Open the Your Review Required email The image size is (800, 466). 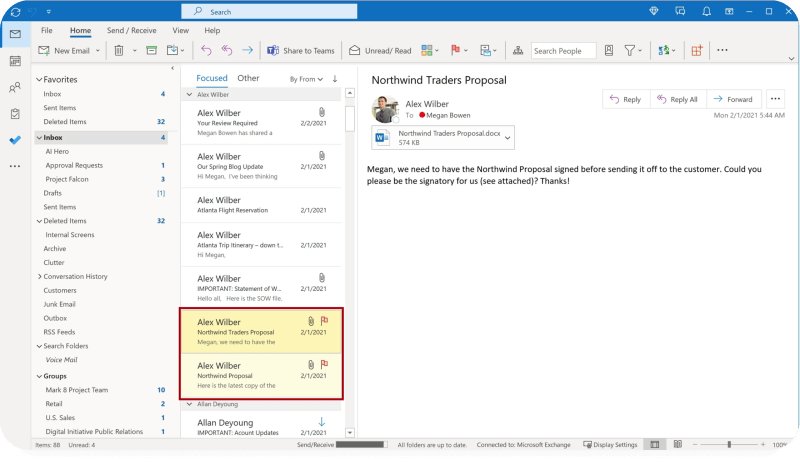coord(261,122)
